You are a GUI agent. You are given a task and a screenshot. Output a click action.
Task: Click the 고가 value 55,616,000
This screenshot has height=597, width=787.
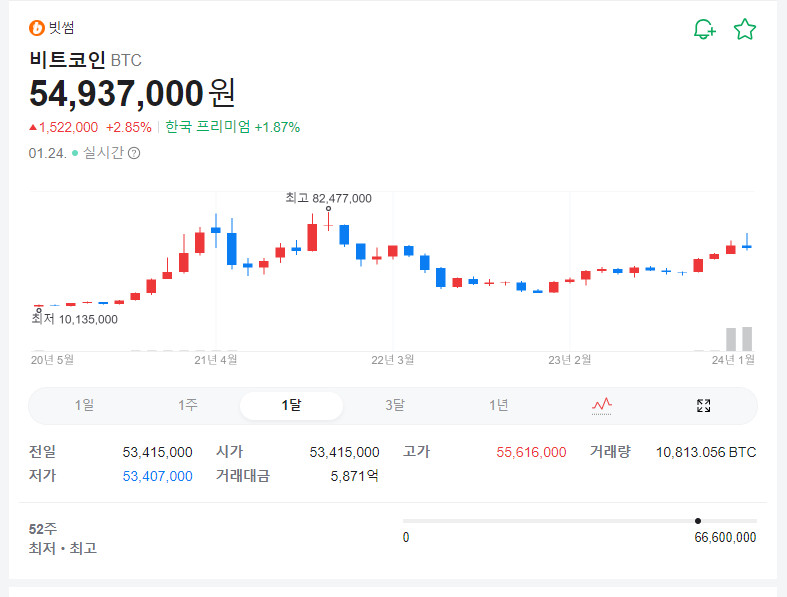(x=531, y=452)
